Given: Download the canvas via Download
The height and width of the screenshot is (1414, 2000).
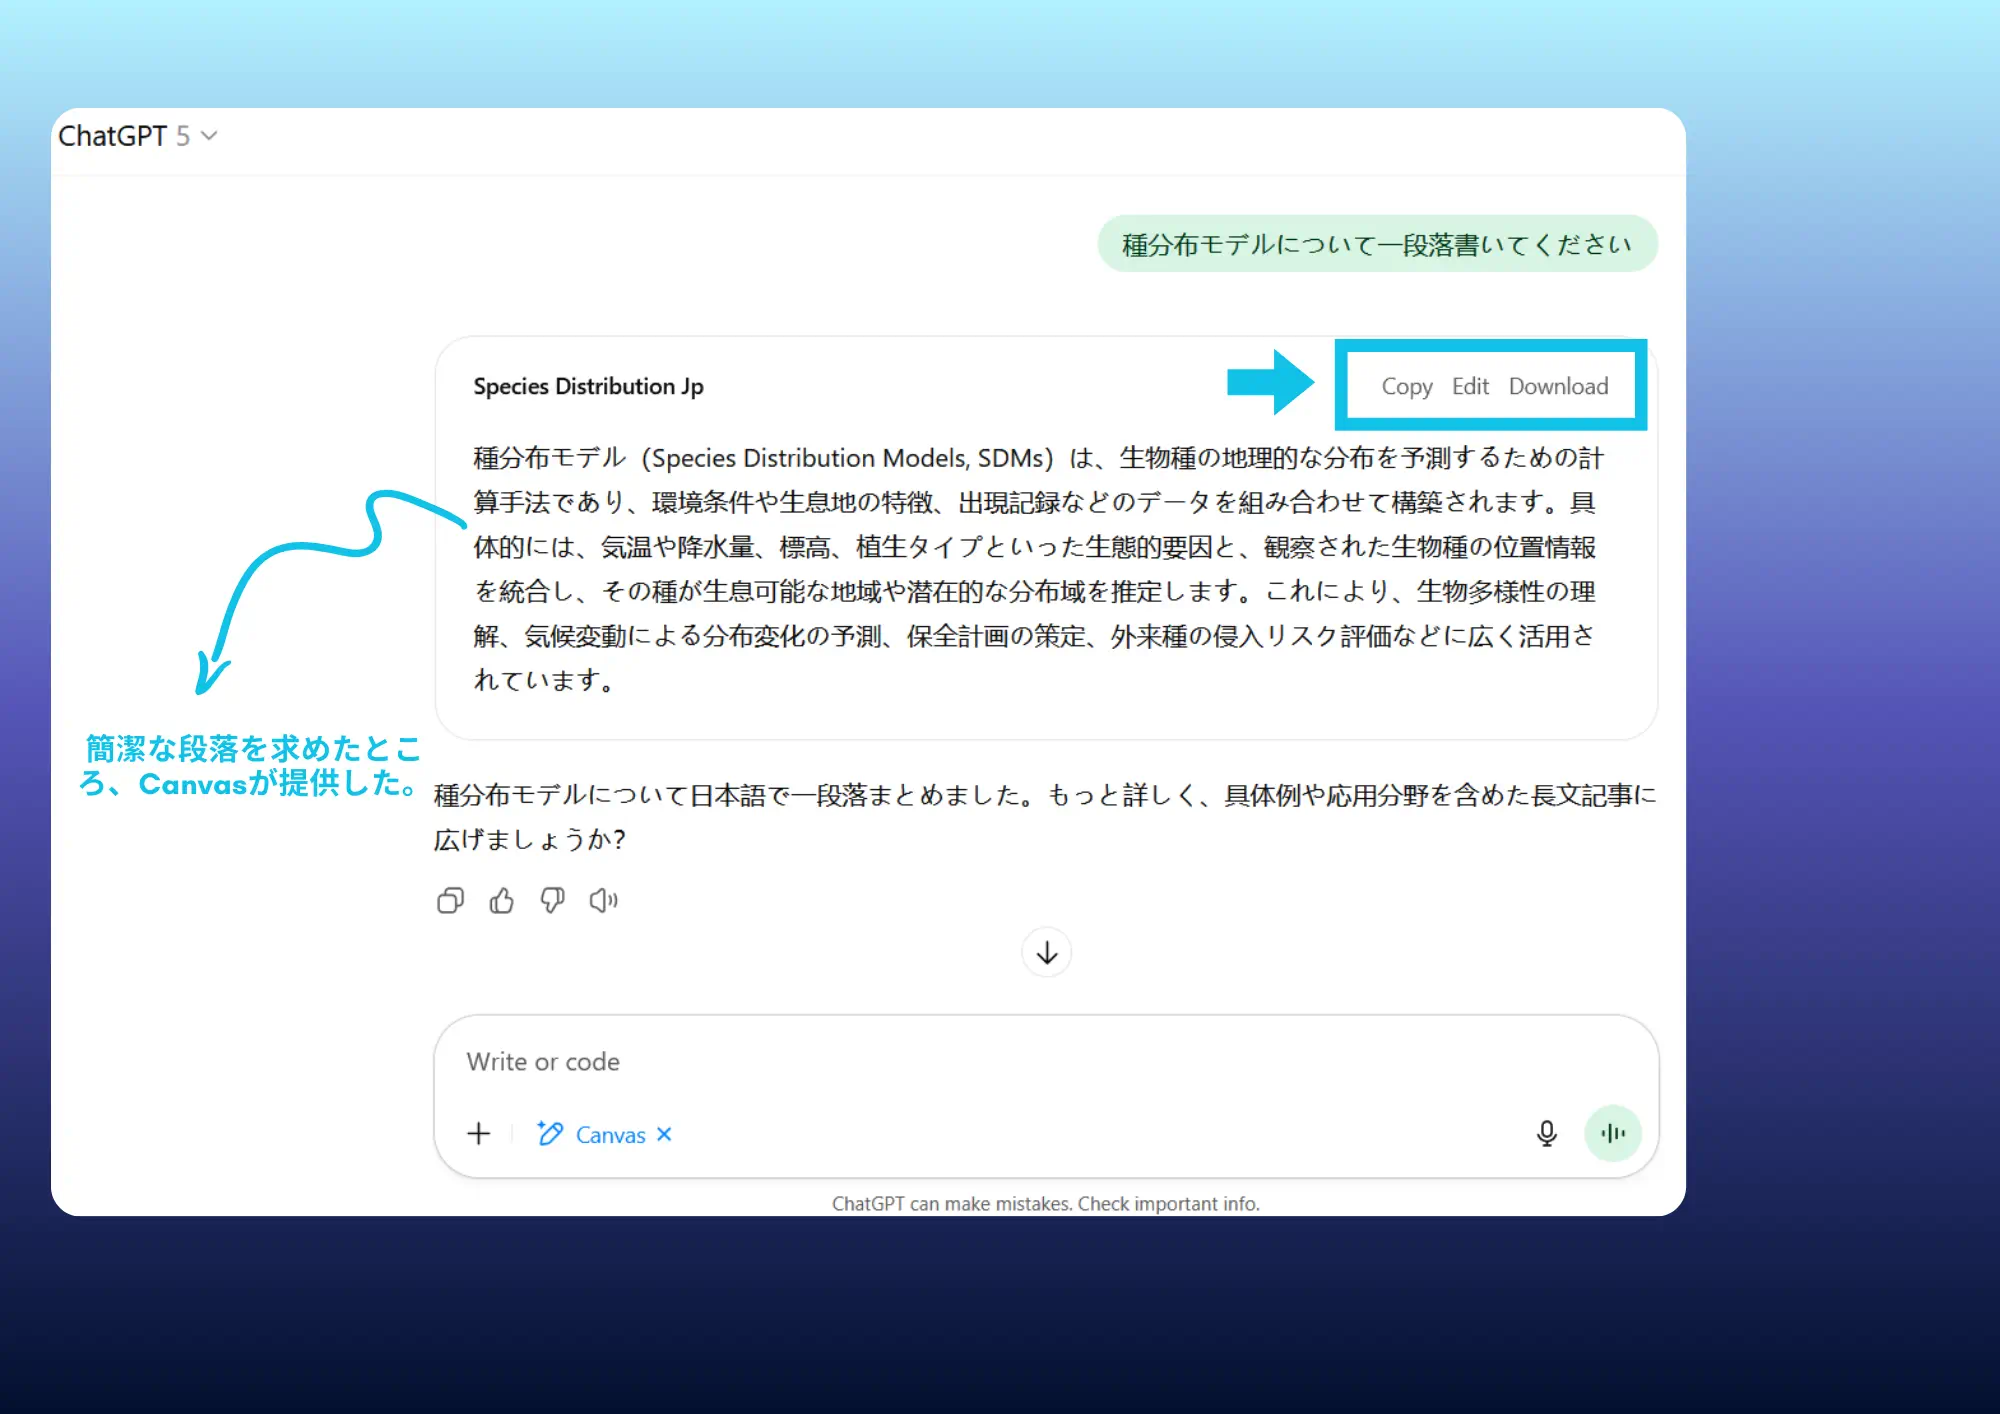Looking at the screenshot, I should pos(1559,386).
